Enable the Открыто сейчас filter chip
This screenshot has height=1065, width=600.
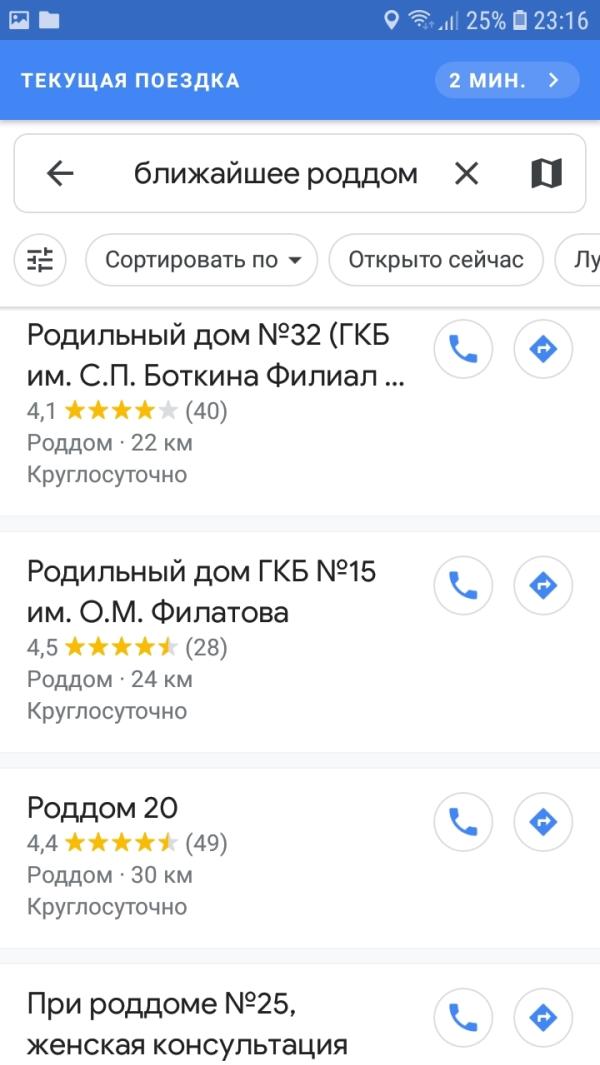click(435, 259)
